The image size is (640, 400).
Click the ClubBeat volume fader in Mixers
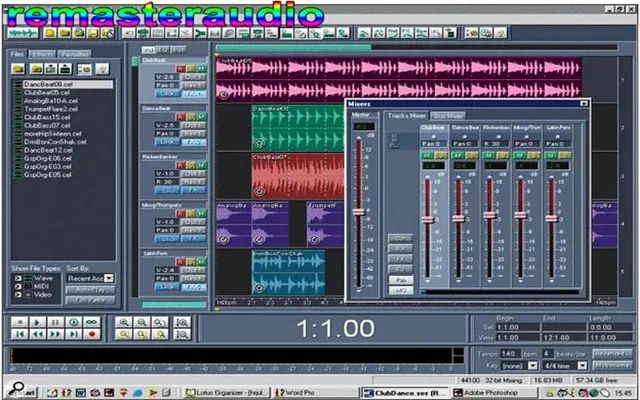[x=427, y=219]
